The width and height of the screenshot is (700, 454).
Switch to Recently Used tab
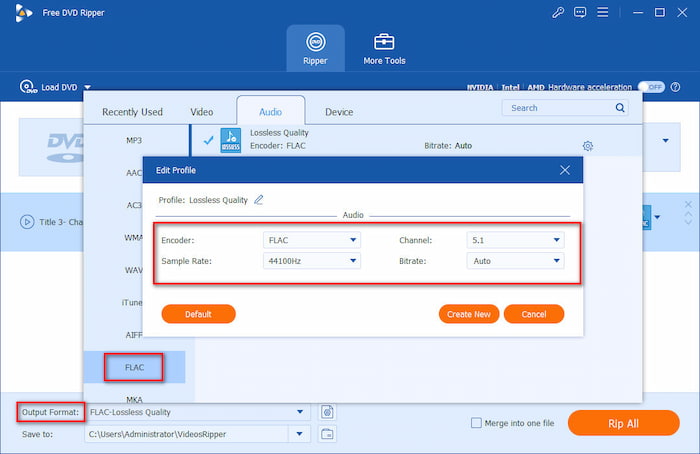pyautogui.click(x=132, y=112)
